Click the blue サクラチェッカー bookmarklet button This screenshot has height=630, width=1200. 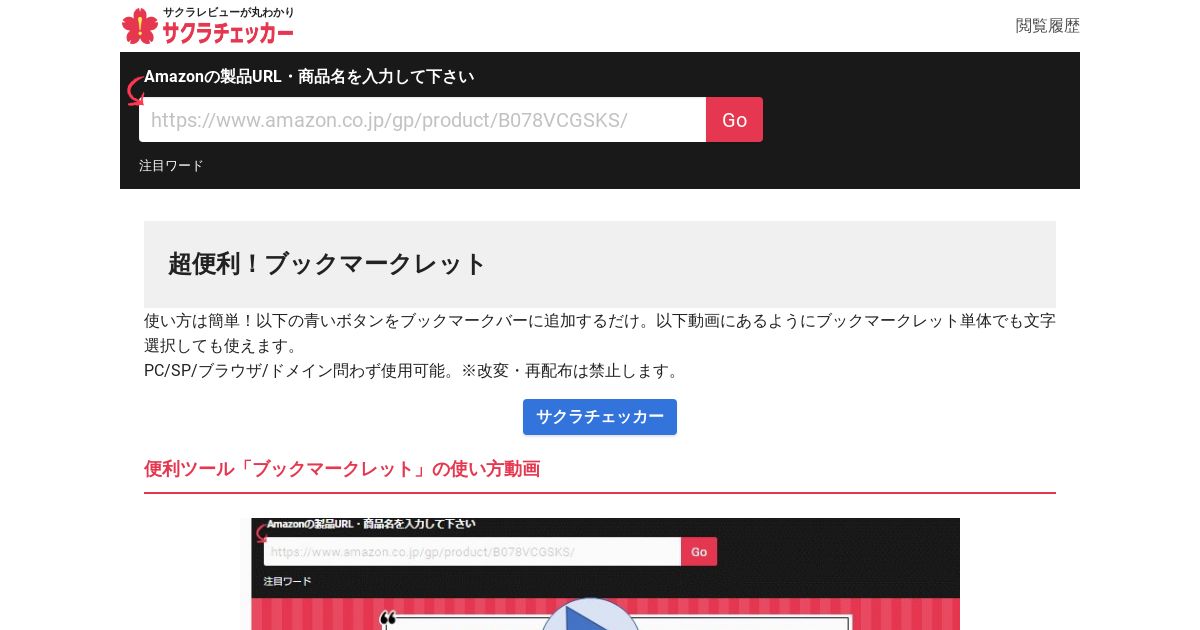click(x=600, y=417)
